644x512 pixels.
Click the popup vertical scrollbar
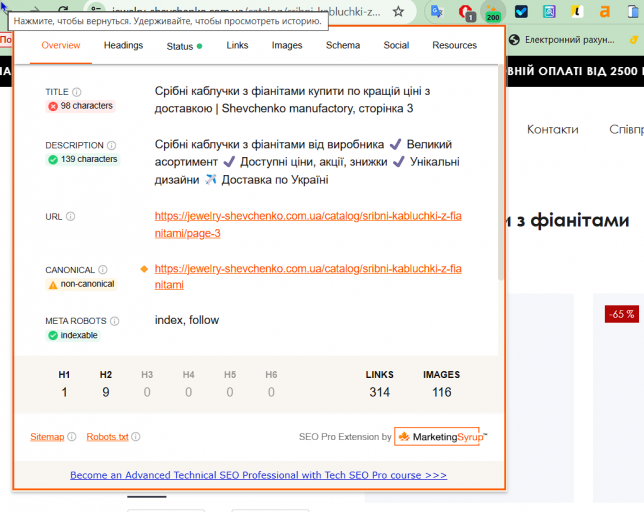501,172
